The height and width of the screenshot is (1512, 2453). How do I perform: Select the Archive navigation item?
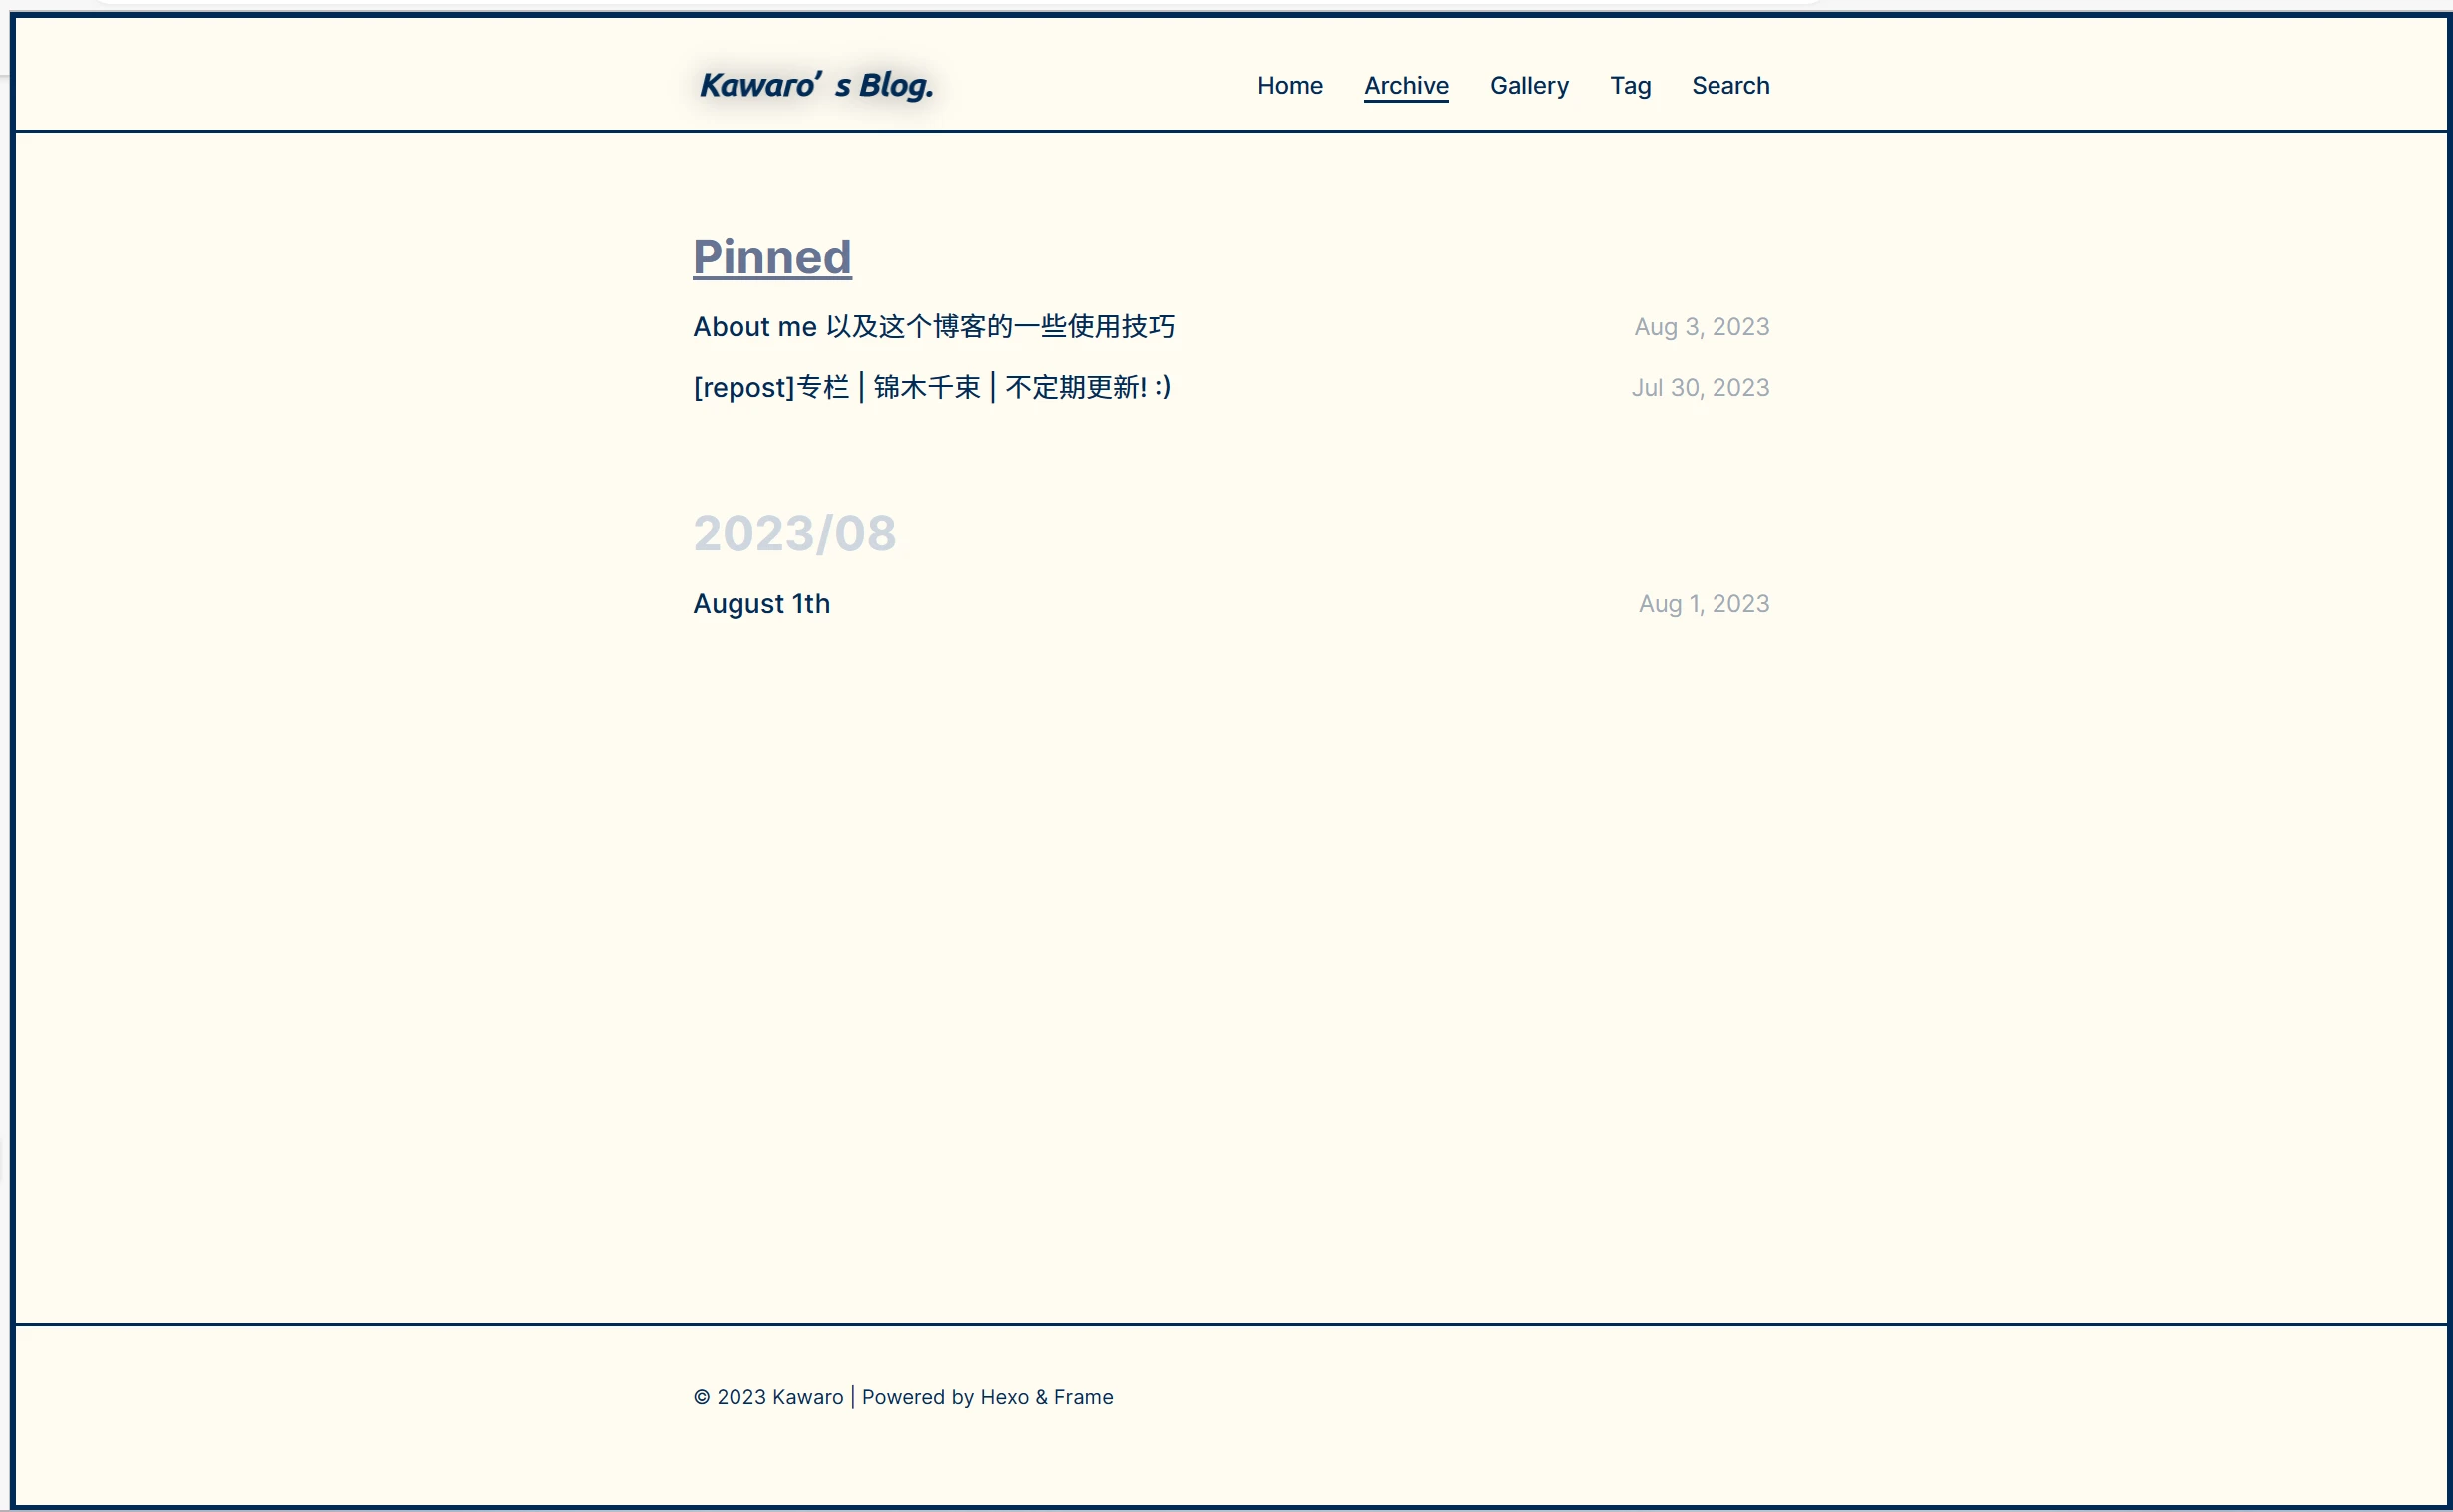pos(1406,86)
